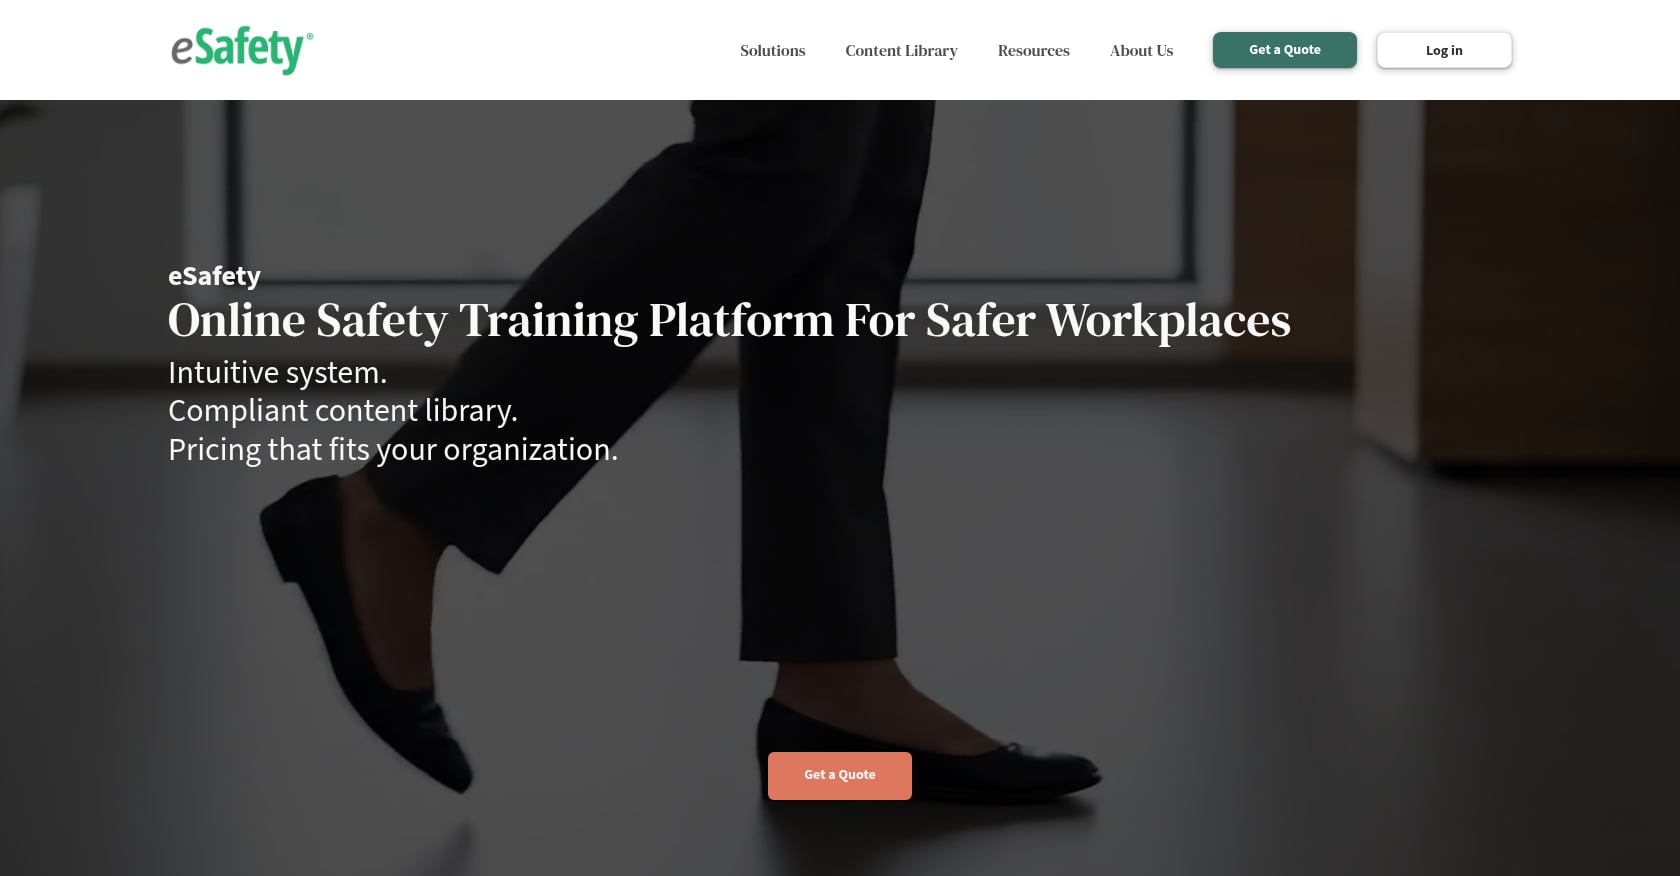This screenshot has height=876, width=1680.
Task: Open the Content Library menu
Action: point(901,50)
